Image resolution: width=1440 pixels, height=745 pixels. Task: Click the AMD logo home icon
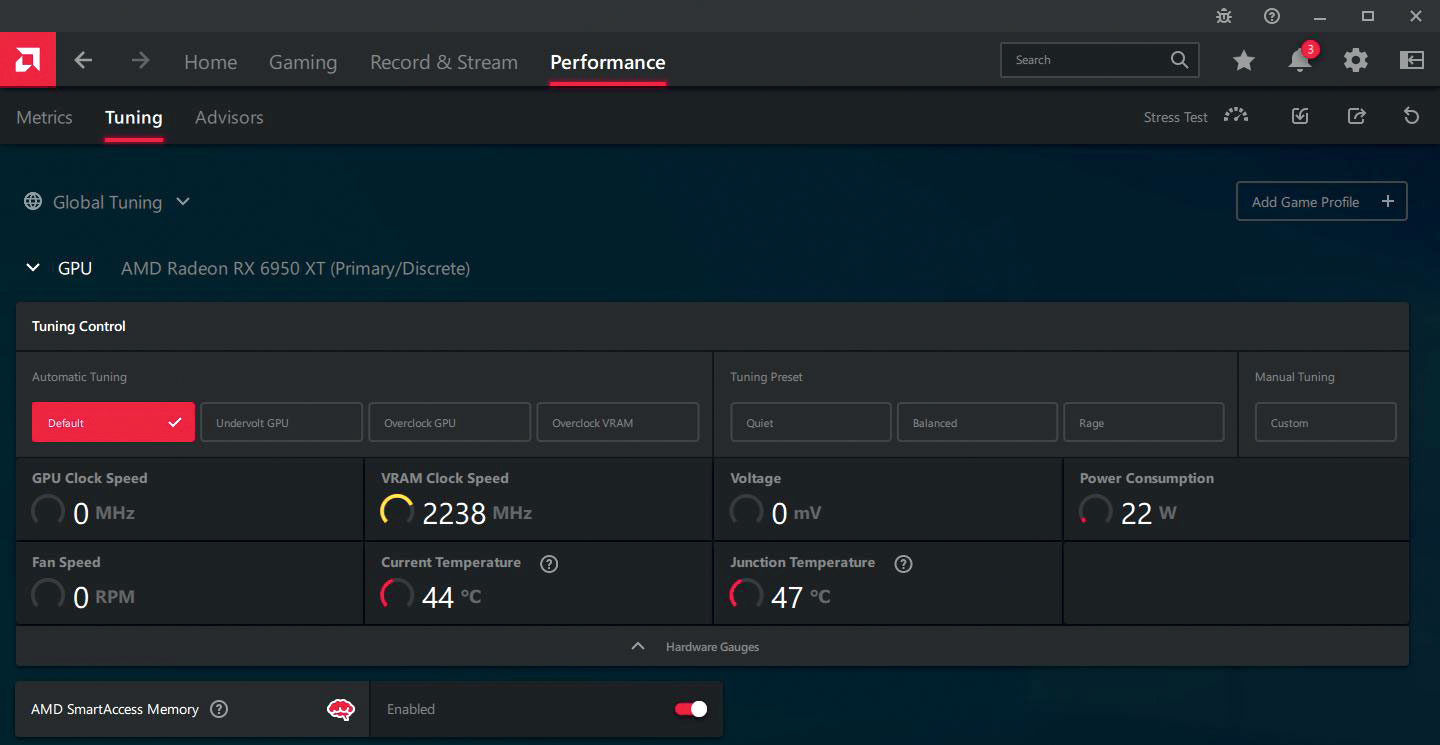click(28, 60)
